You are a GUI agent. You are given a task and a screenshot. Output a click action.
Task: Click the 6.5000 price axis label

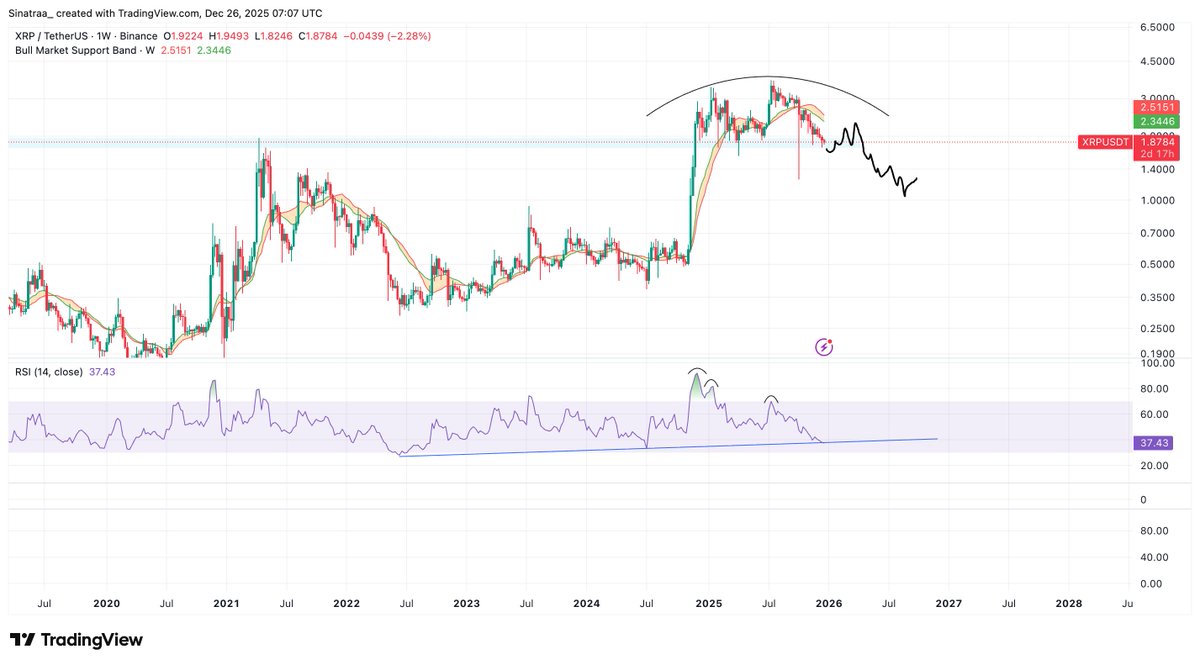click(x=1158, y=29)
